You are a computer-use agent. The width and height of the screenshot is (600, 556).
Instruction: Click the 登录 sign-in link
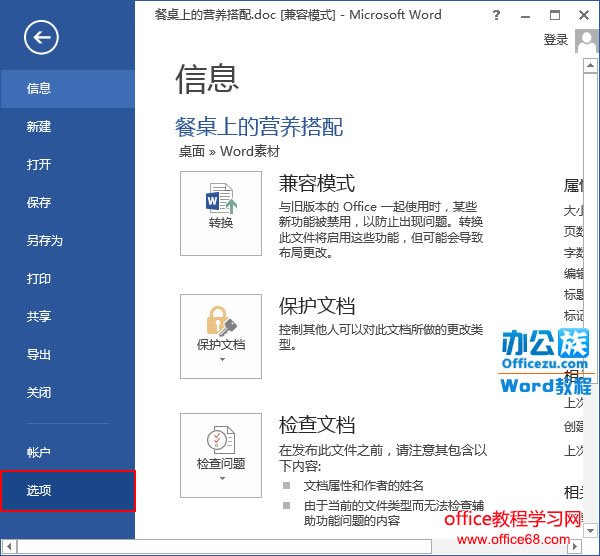[x=556, y=40]
